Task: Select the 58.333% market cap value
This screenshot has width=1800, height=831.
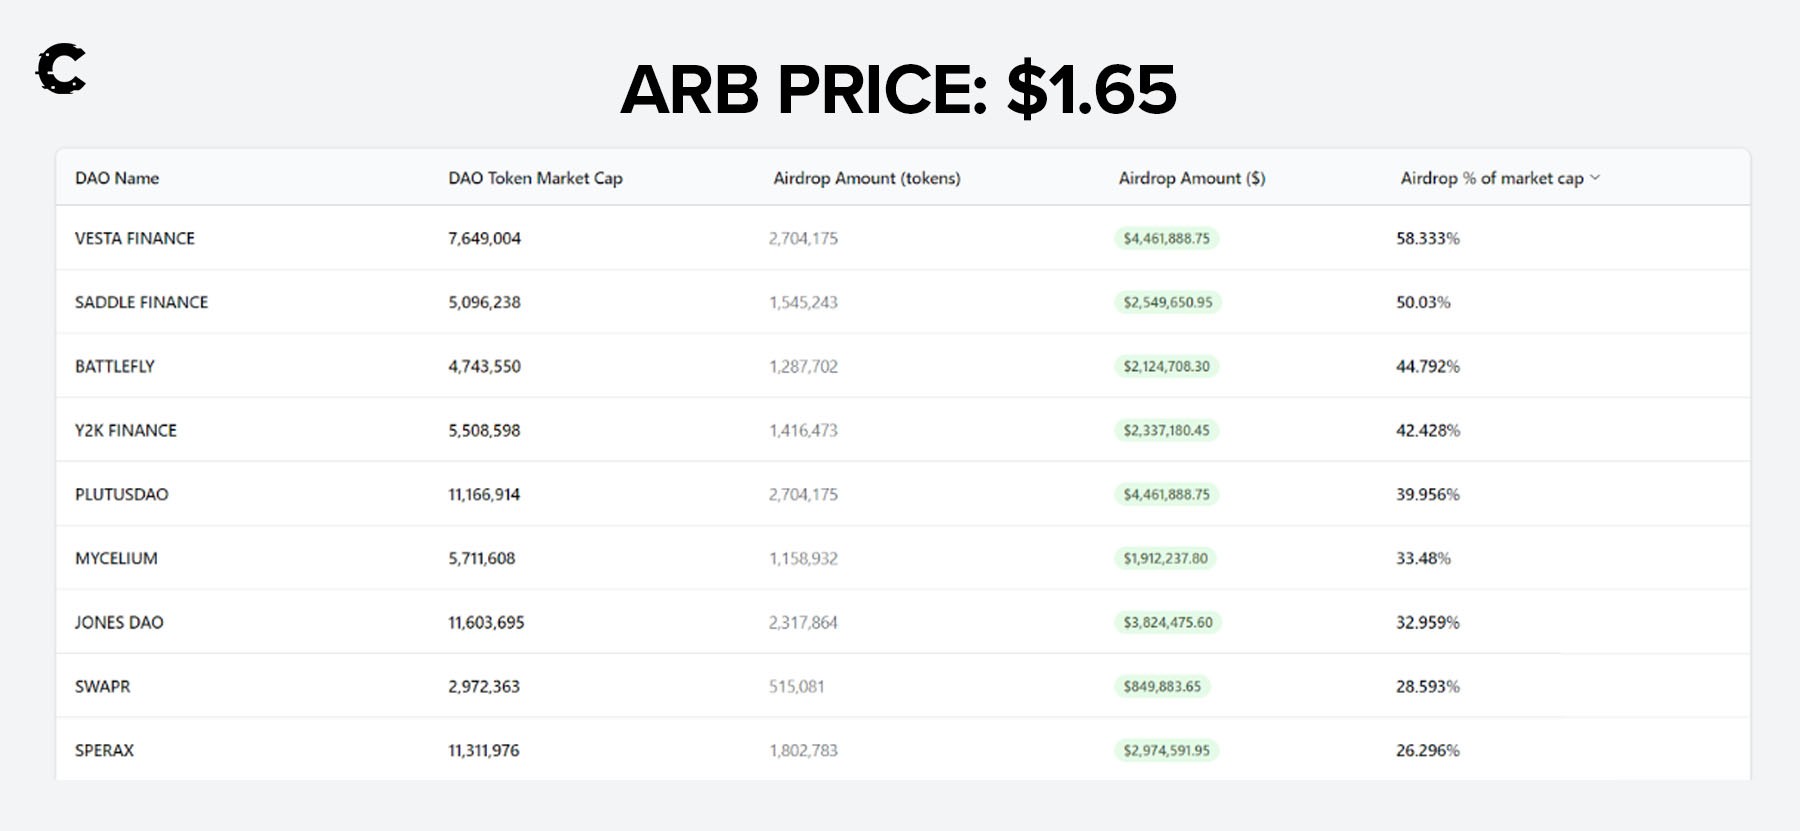Action: click(x=1428, y=238)
